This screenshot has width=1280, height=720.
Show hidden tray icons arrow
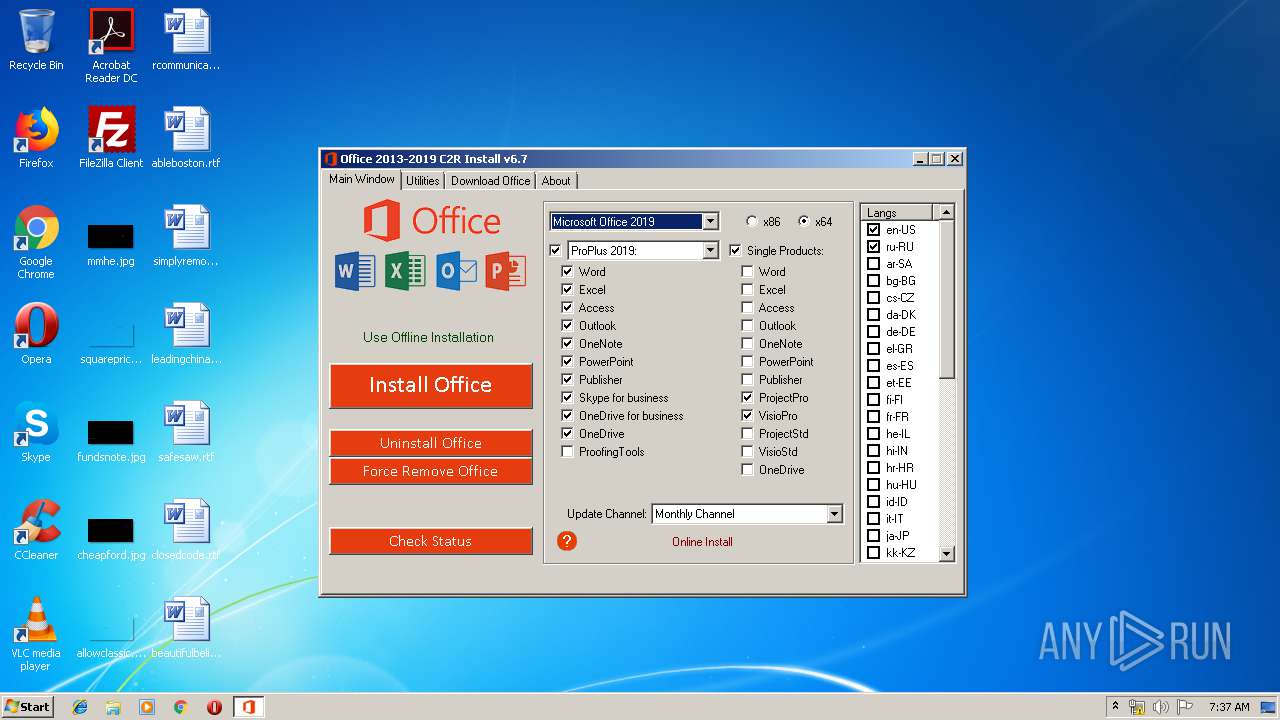click(x=1115, y=707)
